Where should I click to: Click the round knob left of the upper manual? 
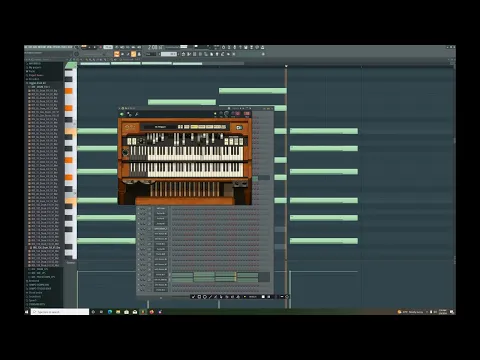pyautogui.click(x=125, y=152)
